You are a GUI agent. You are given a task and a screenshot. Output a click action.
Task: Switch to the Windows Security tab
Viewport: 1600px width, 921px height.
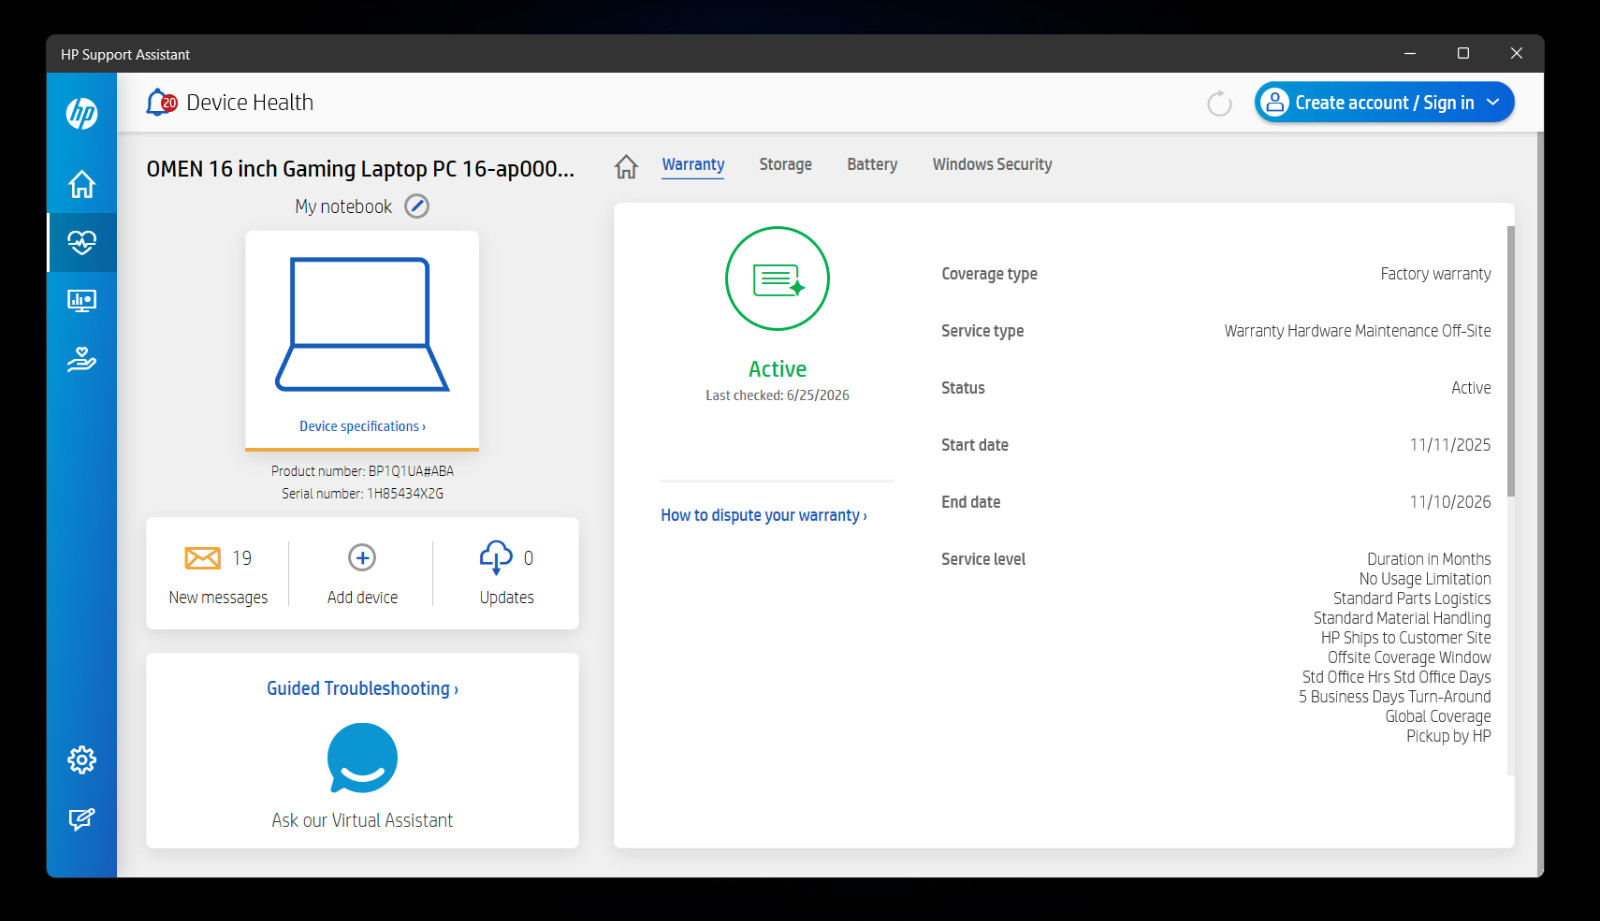(x=992, y=165)
